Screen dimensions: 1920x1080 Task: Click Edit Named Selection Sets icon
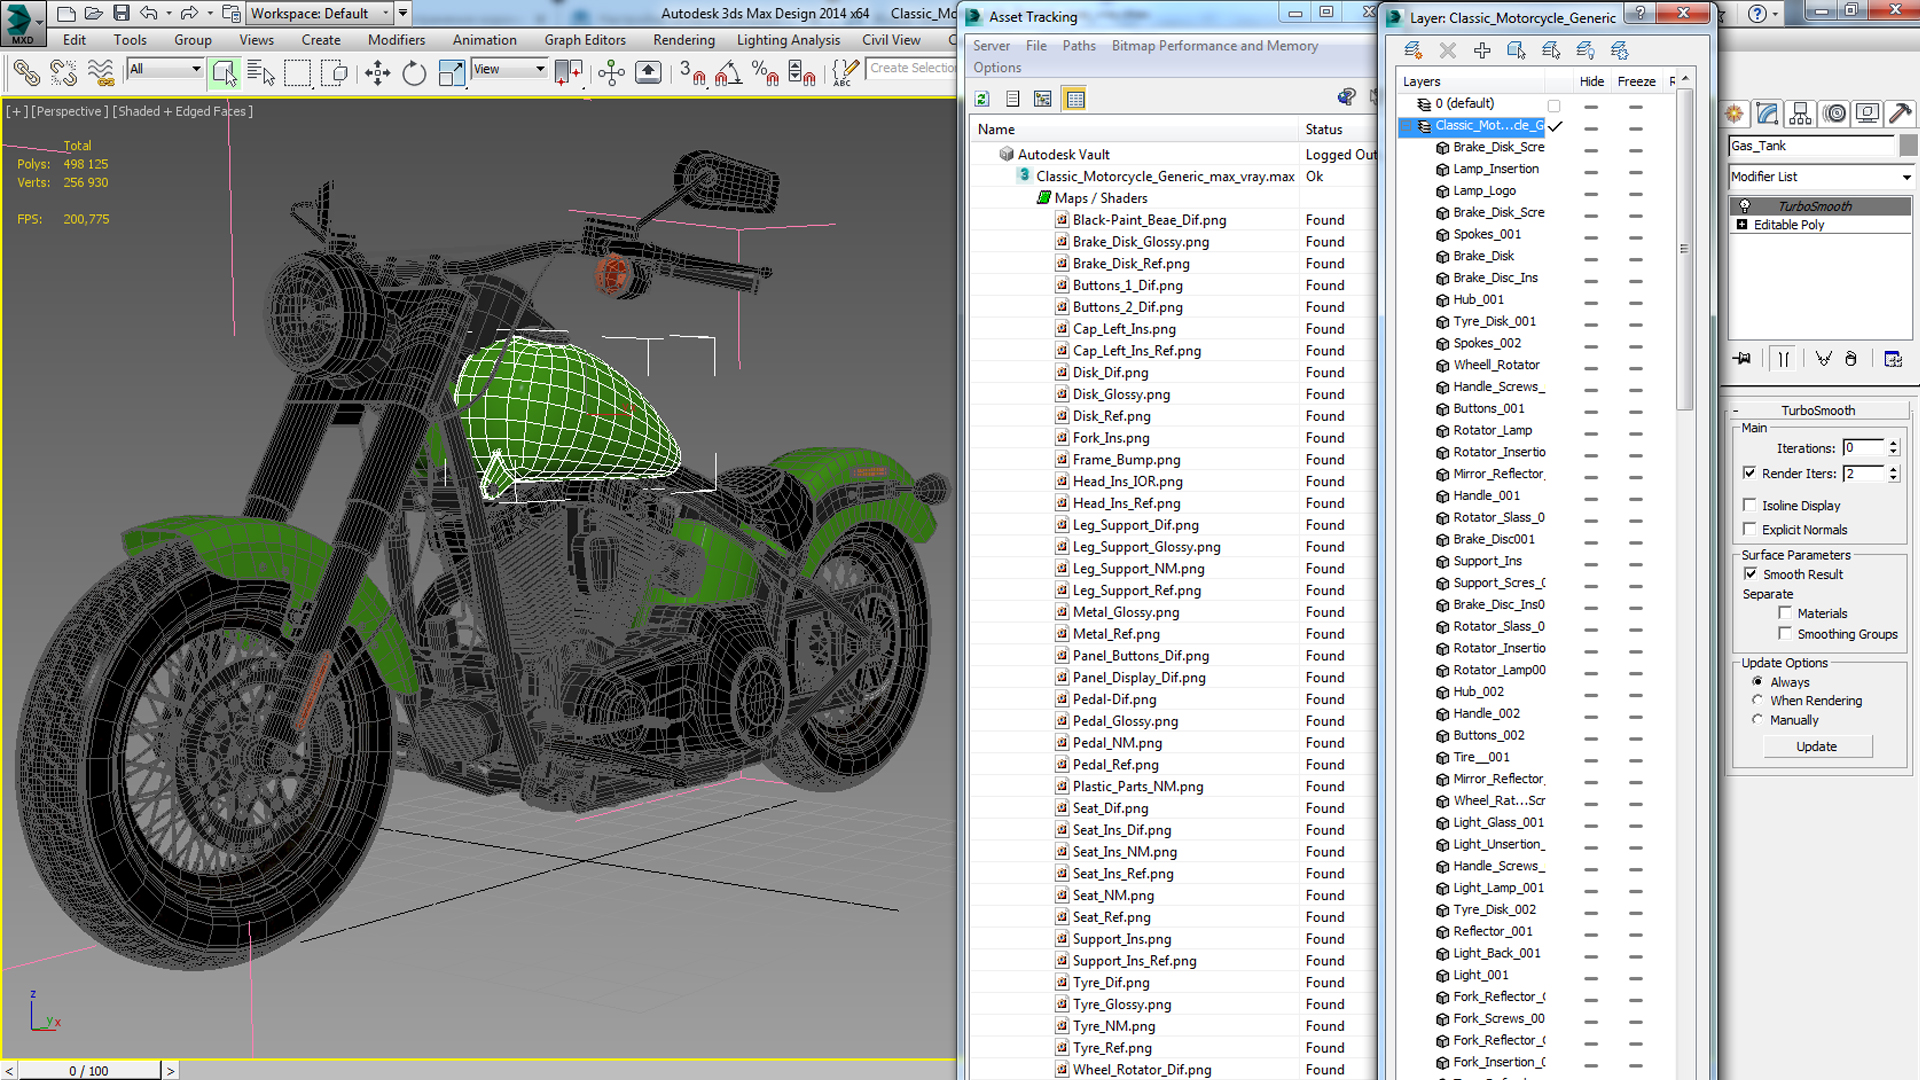[845, 72]
